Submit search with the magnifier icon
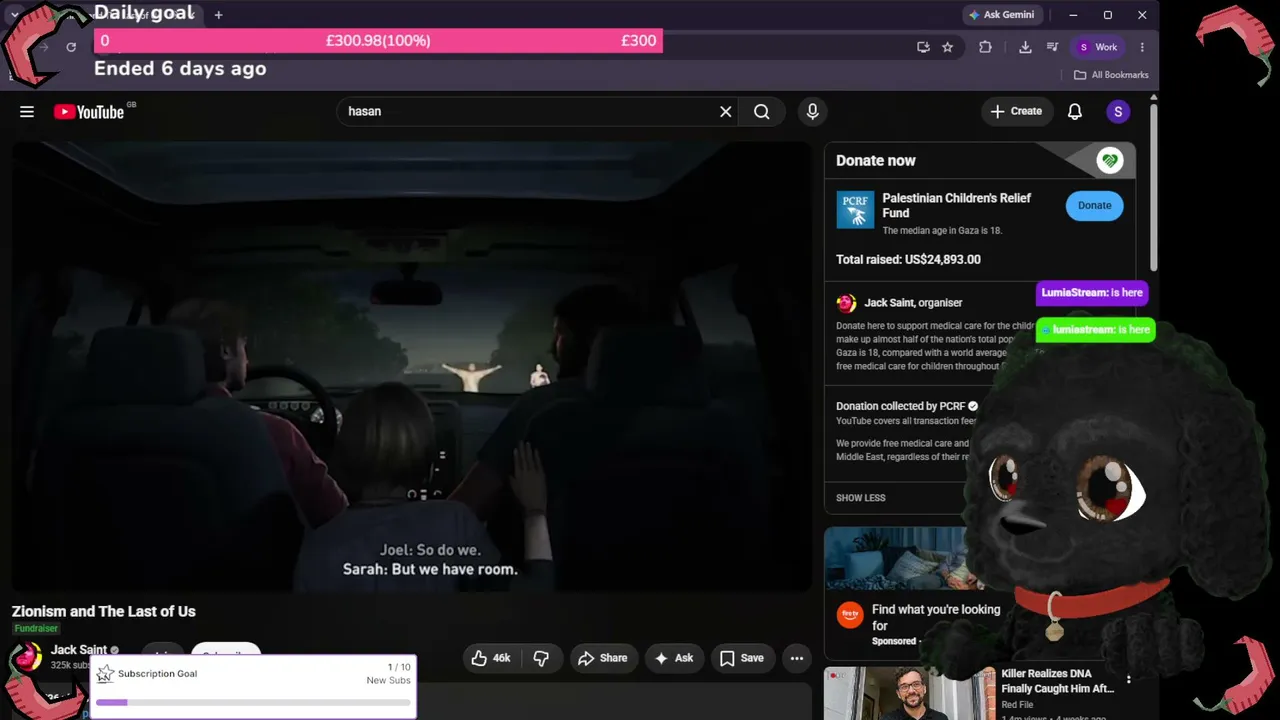 coord(762,112)
